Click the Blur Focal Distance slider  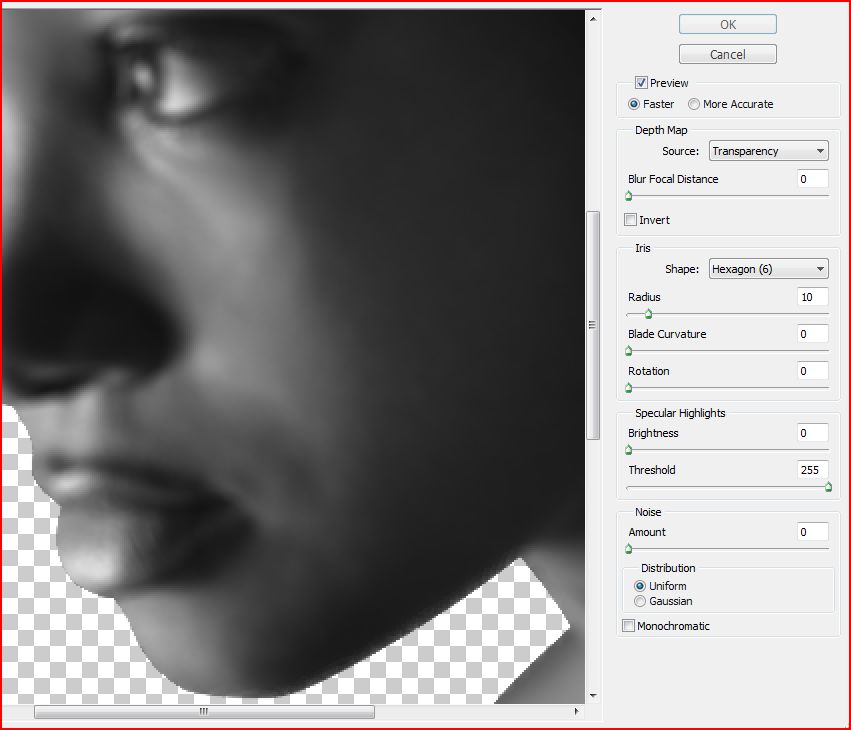[628, 196]
